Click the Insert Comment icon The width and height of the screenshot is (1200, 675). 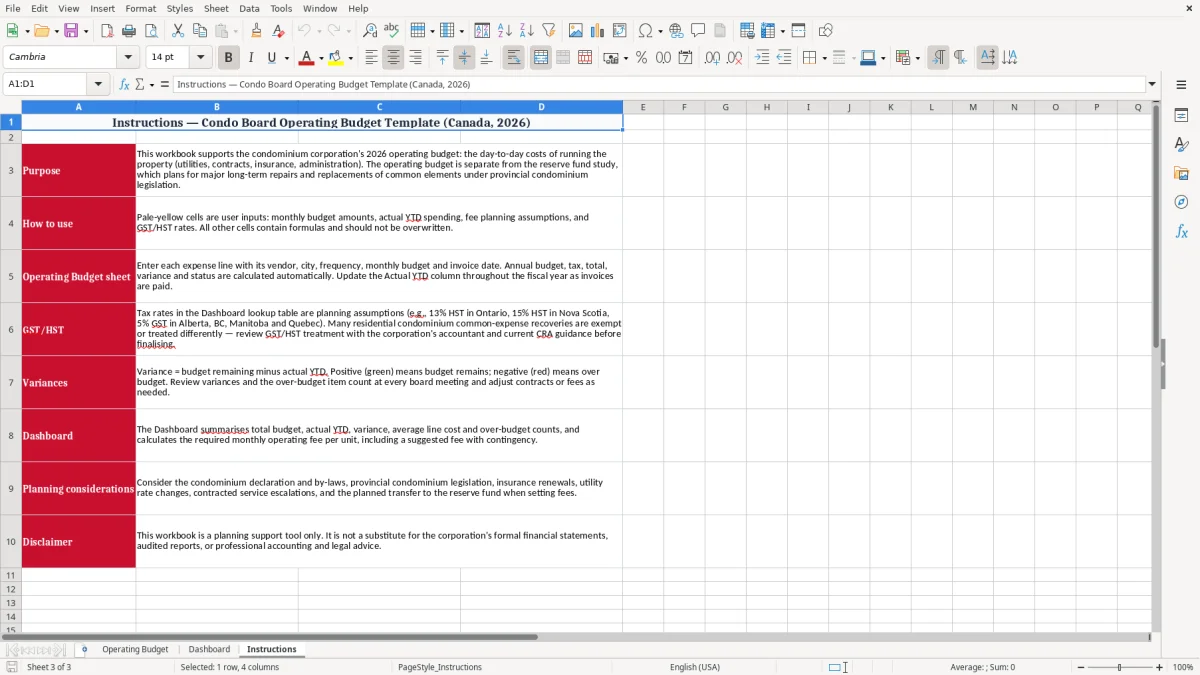point(698,31)
